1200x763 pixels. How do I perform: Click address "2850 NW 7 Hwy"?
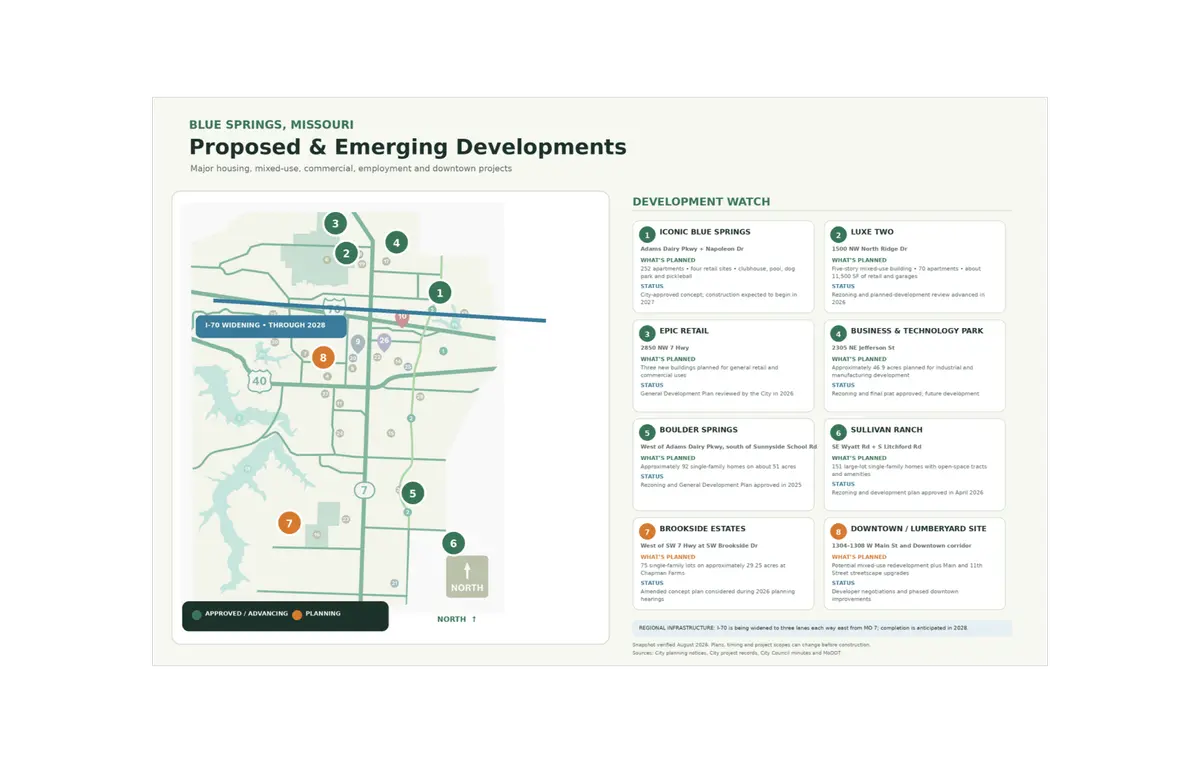663,348
